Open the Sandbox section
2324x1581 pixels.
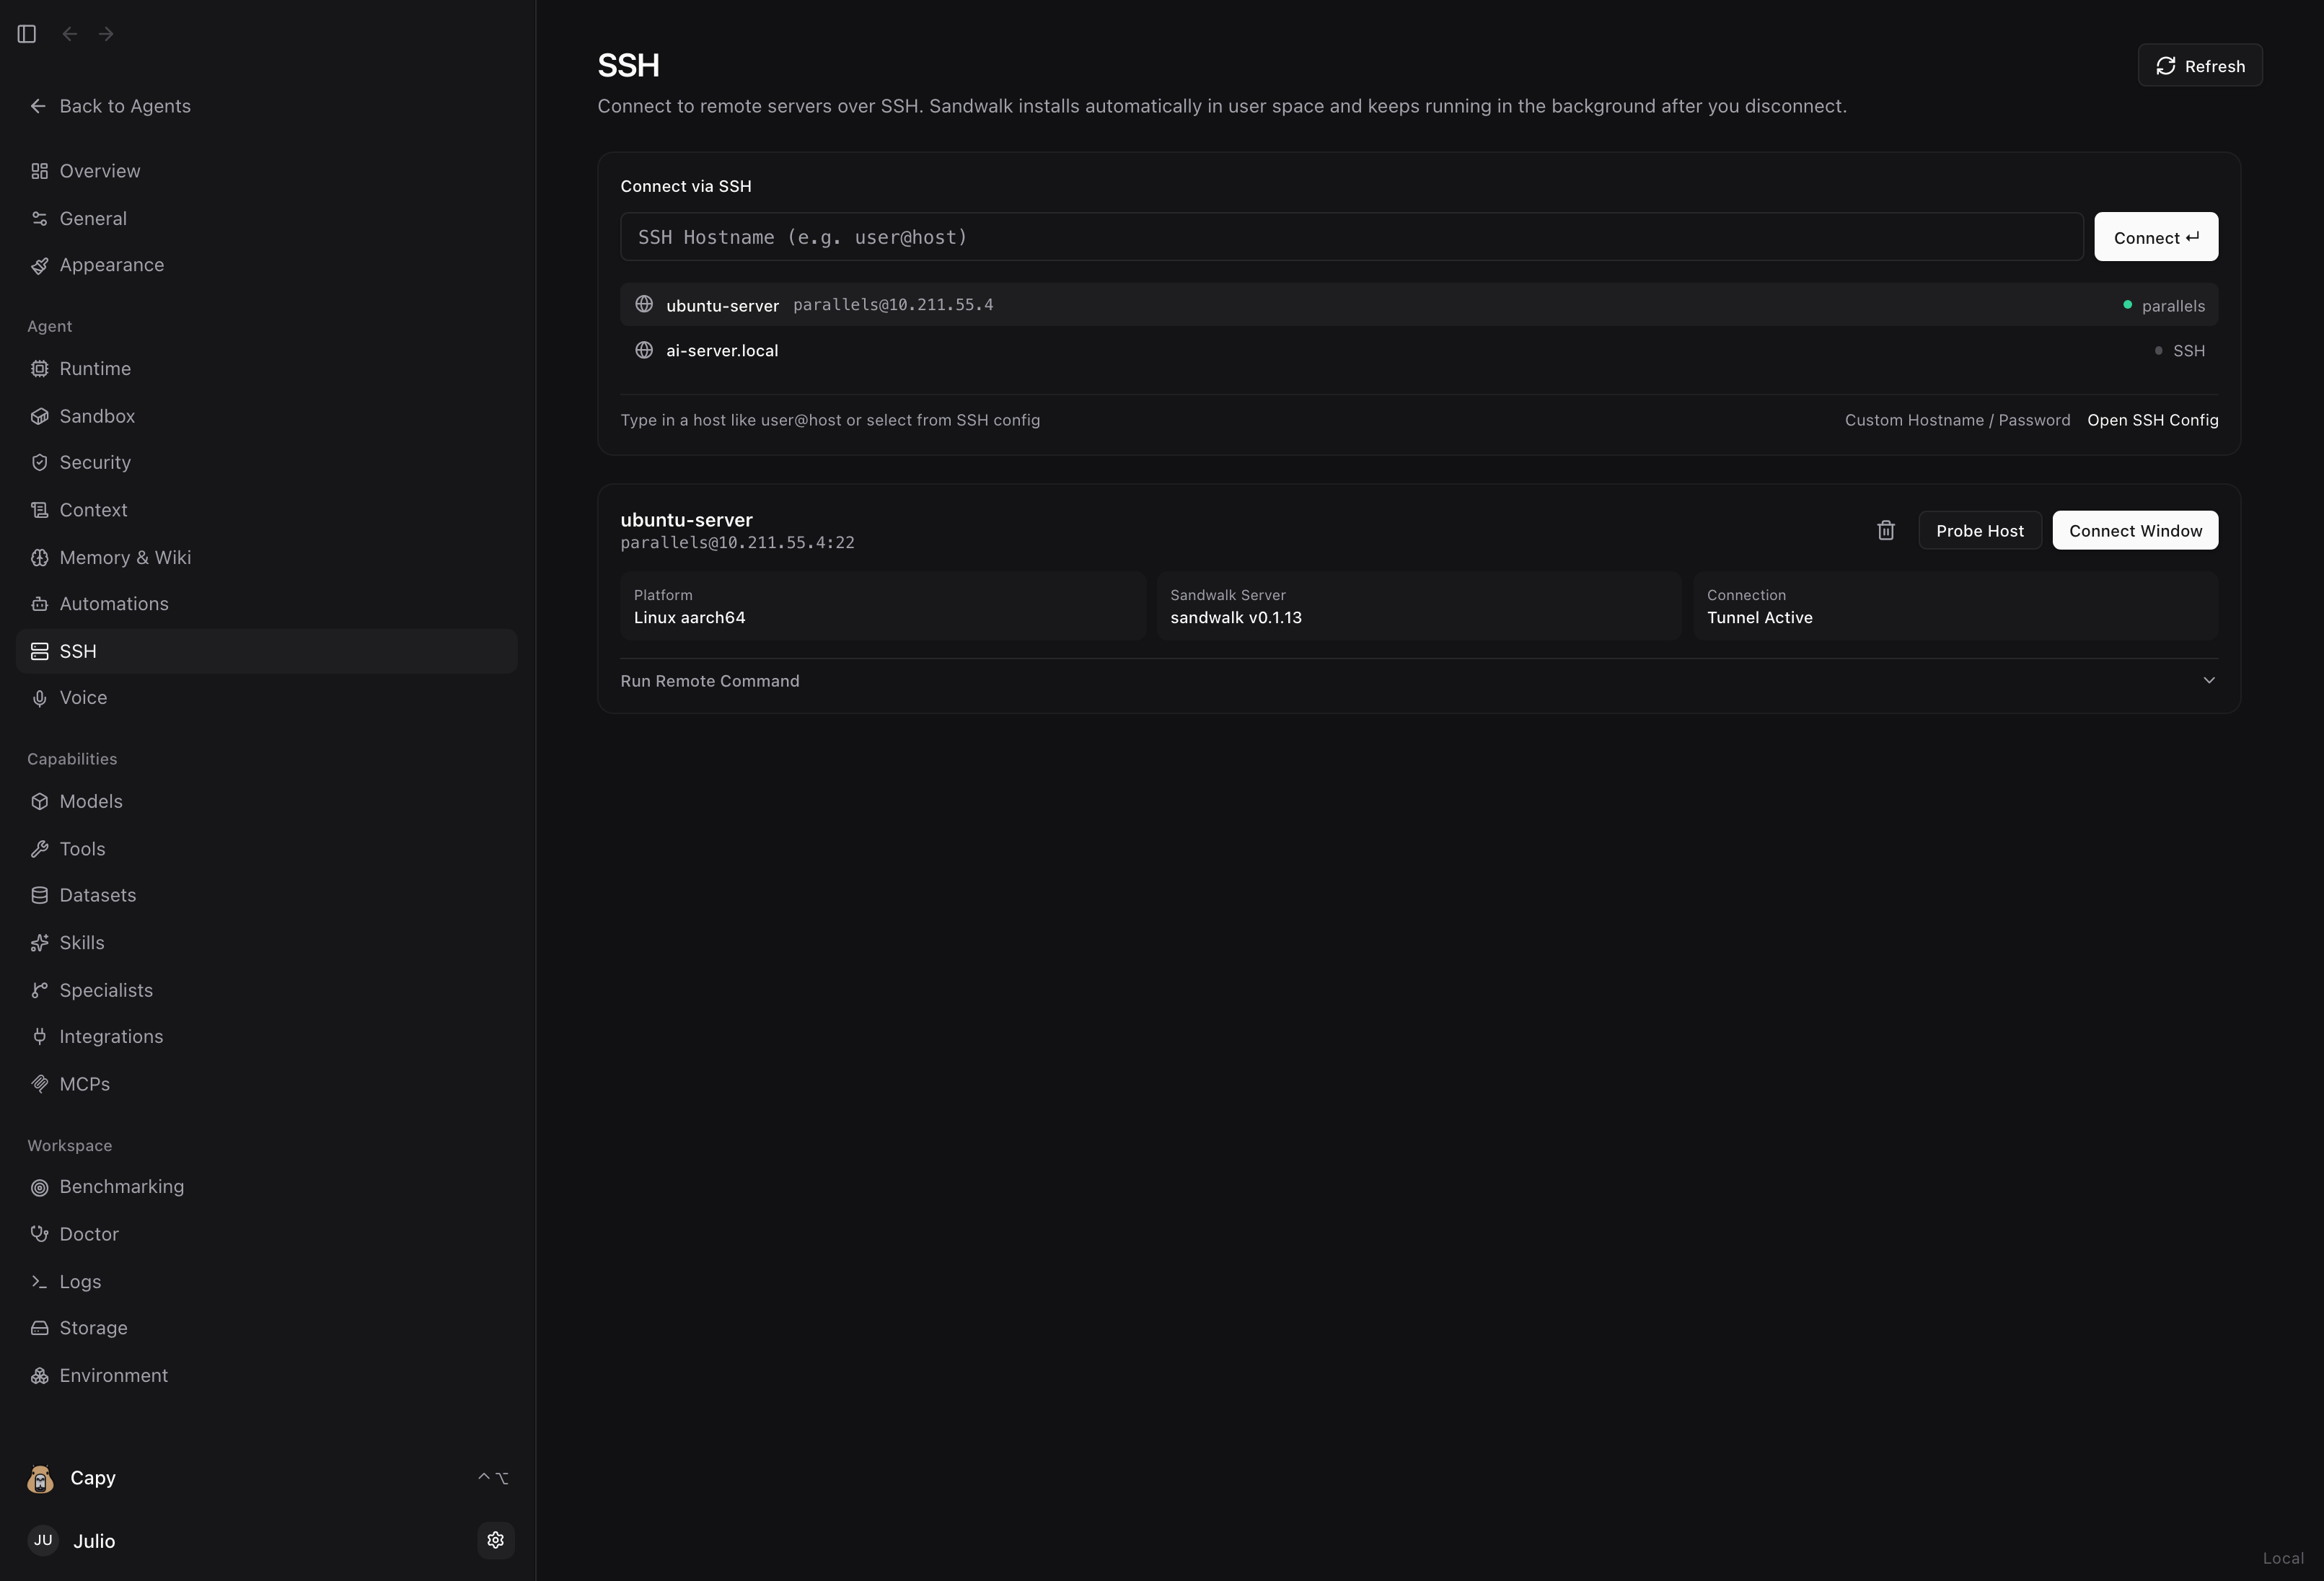(x=266, y=416)
